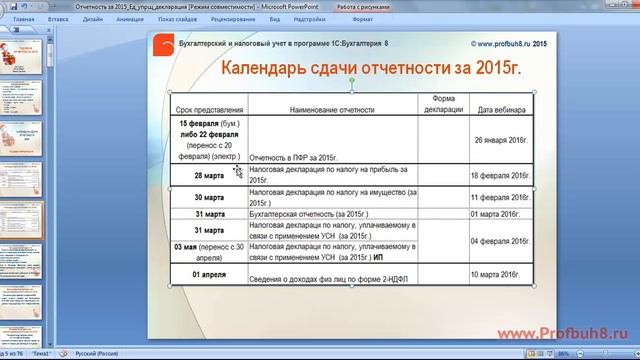Click the Сведения о доходах физ.лиц cell
The width and height of the screenshot is (640, 360).
click(x=332, y=274)
